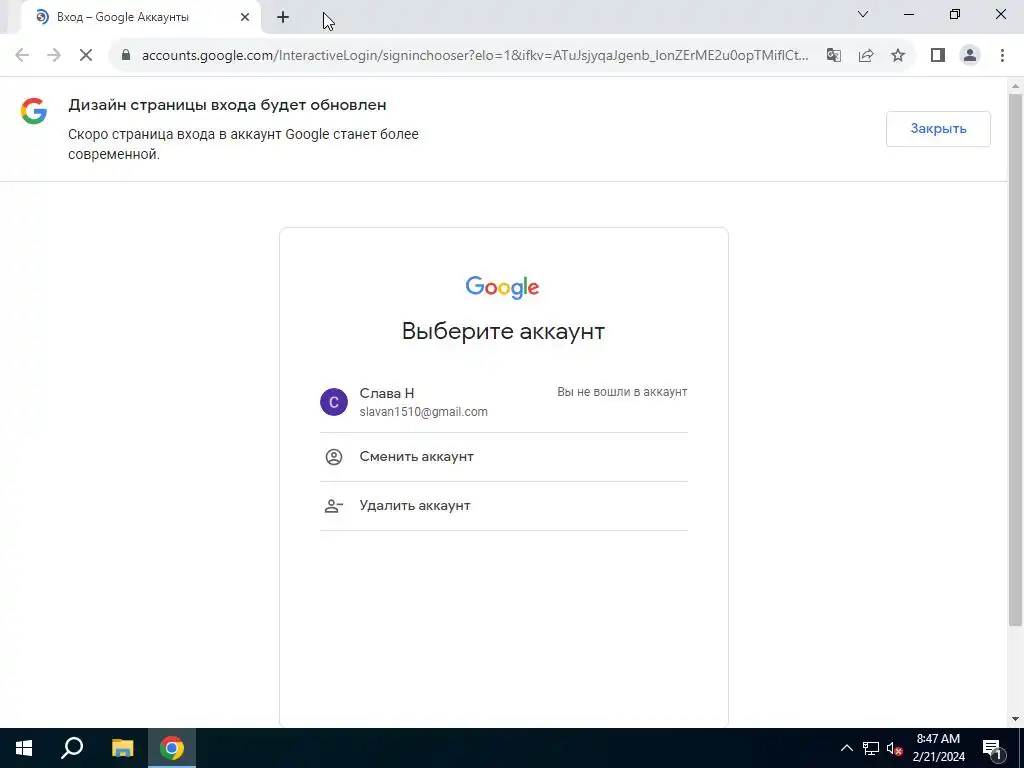The image size is (1024, 768).
Task: Click the Вы не вошли в аккаунт text
Action: [622, 392]
